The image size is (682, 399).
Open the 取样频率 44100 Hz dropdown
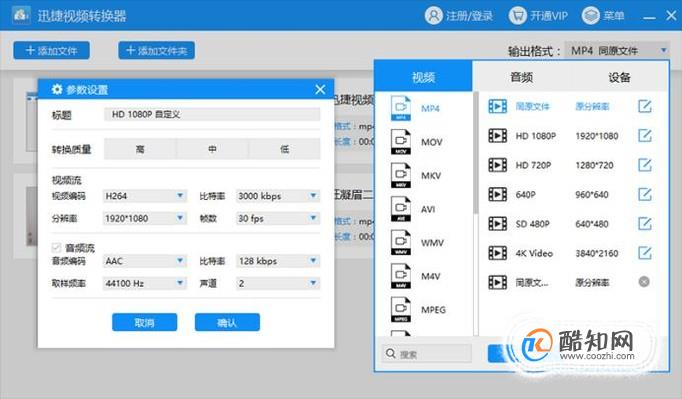144,283
